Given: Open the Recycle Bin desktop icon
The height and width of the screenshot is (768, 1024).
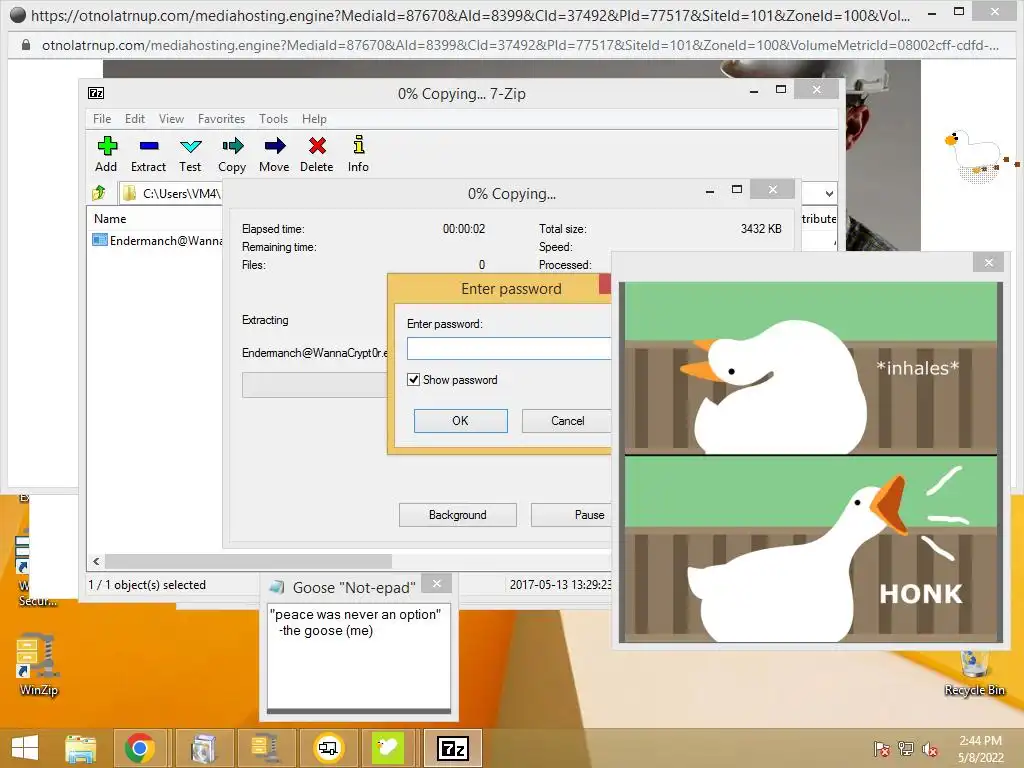Looking at the screenshot, I should [974, 673].
